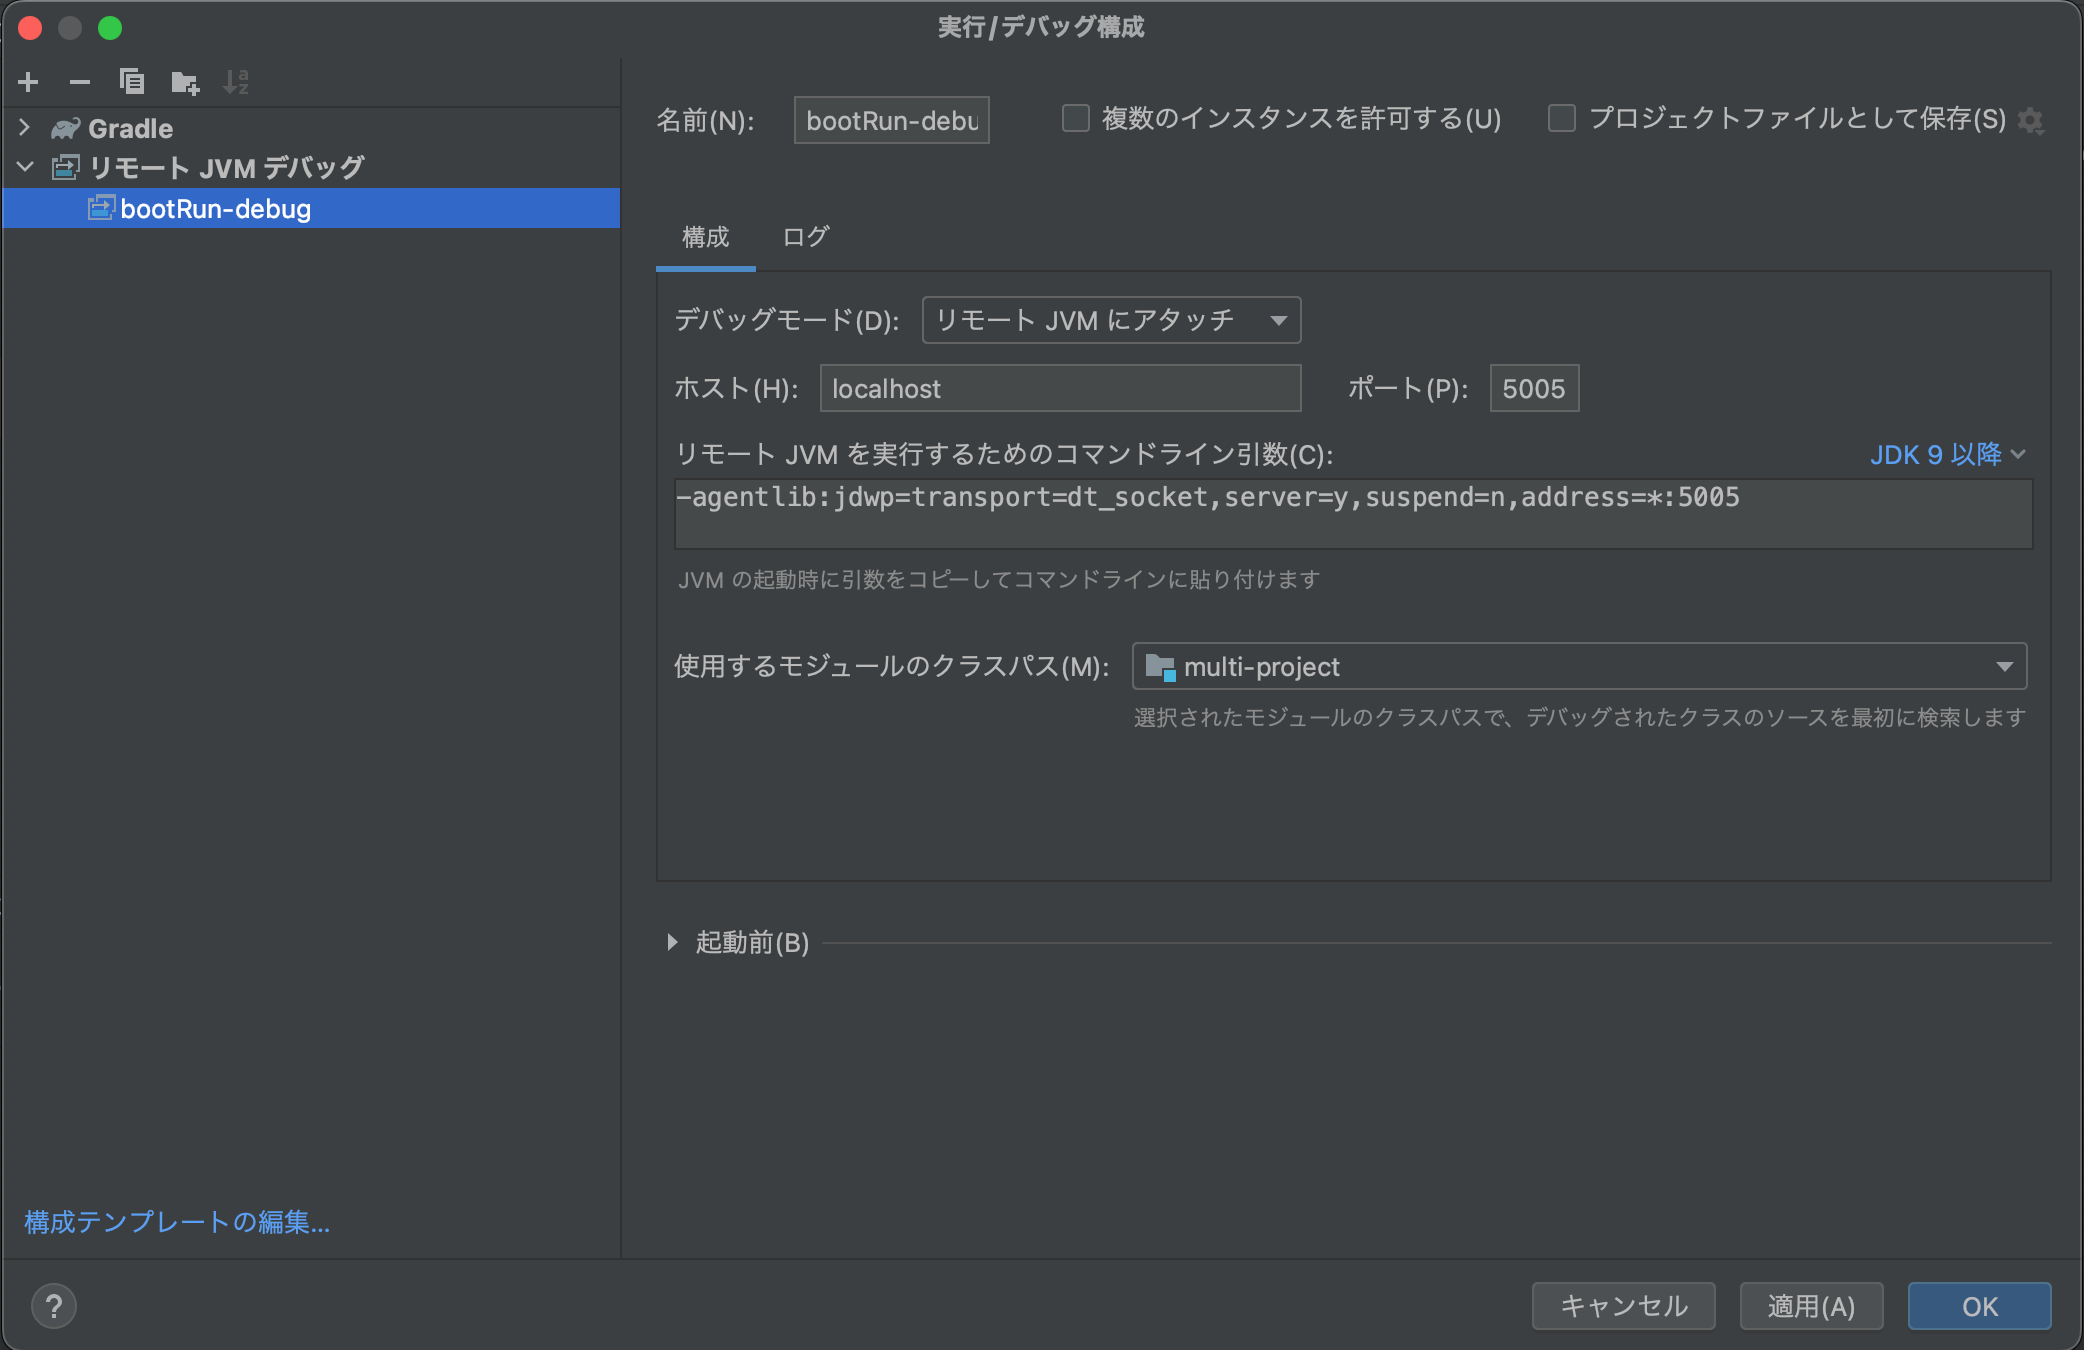
Task: Switch to the ログ tab
Action: click(x=805, y=238)
